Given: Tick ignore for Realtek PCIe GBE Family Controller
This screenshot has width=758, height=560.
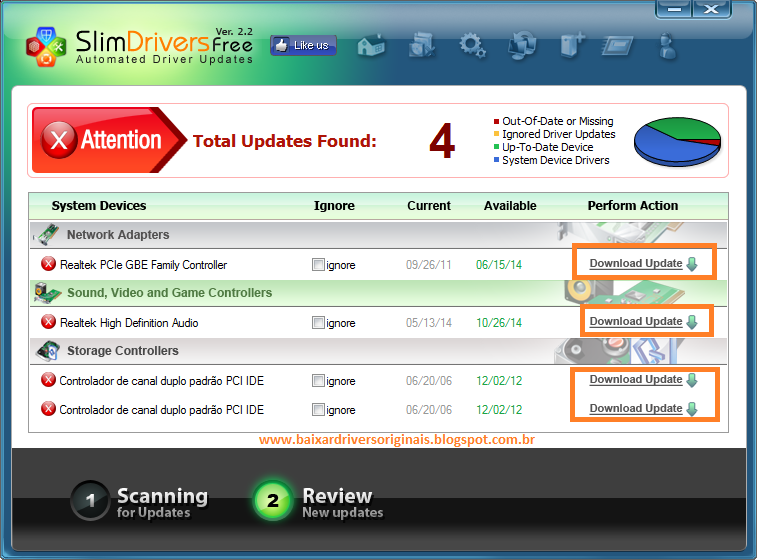Looking at the screenshot, I should (318, 265).
